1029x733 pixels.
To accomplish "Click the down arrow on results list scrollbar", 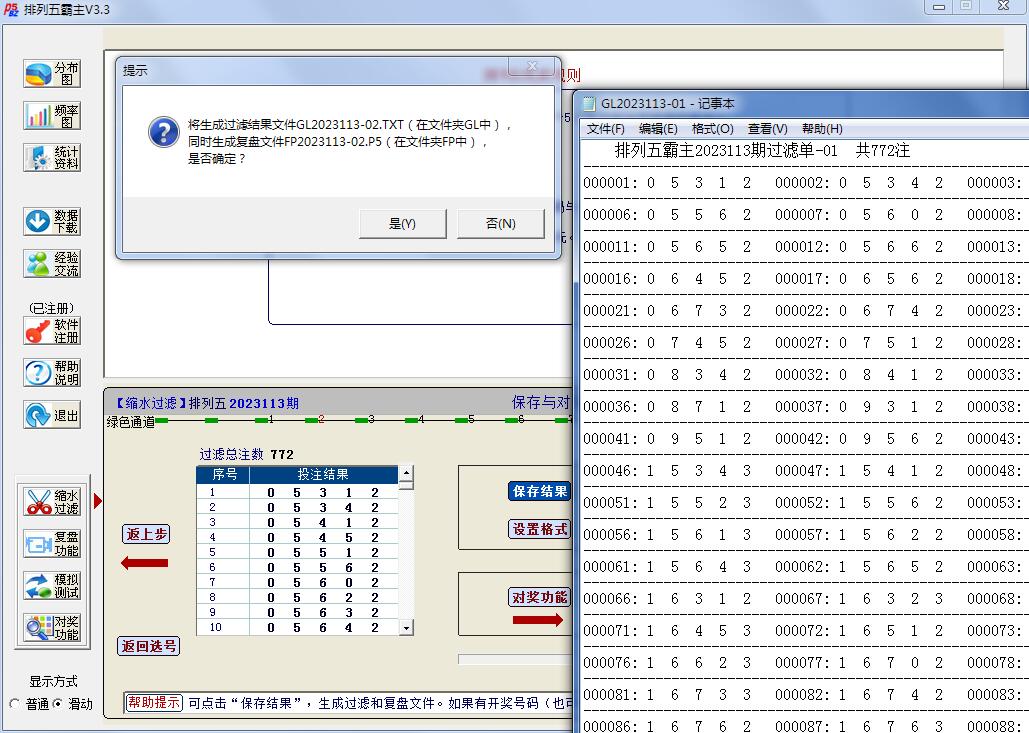I will [408, 629].
